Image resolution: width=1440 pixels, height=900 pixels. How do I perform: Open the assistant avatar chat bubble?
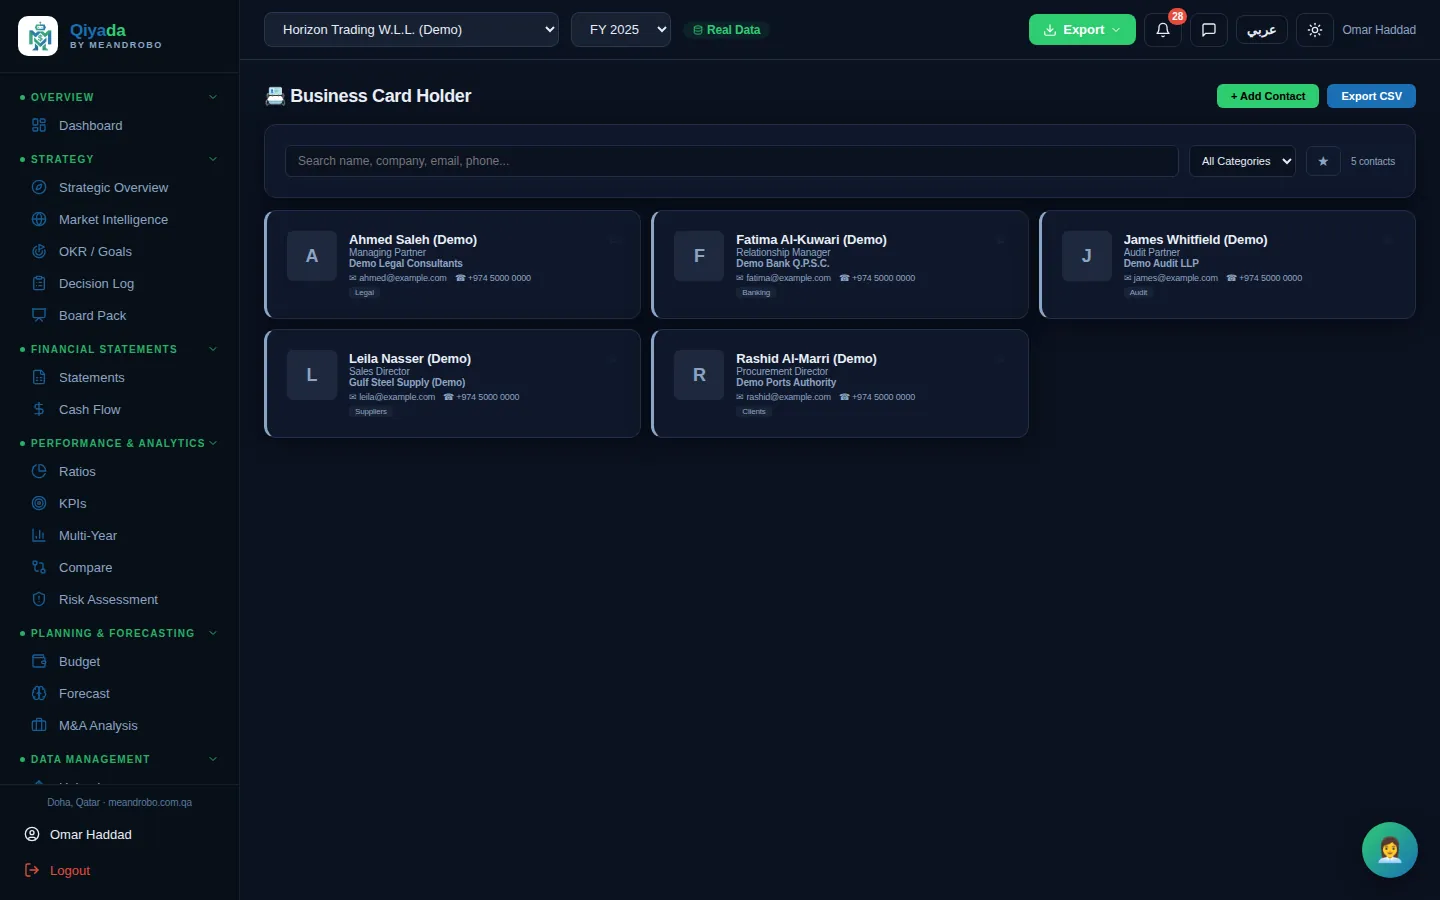click(1389, 849)
